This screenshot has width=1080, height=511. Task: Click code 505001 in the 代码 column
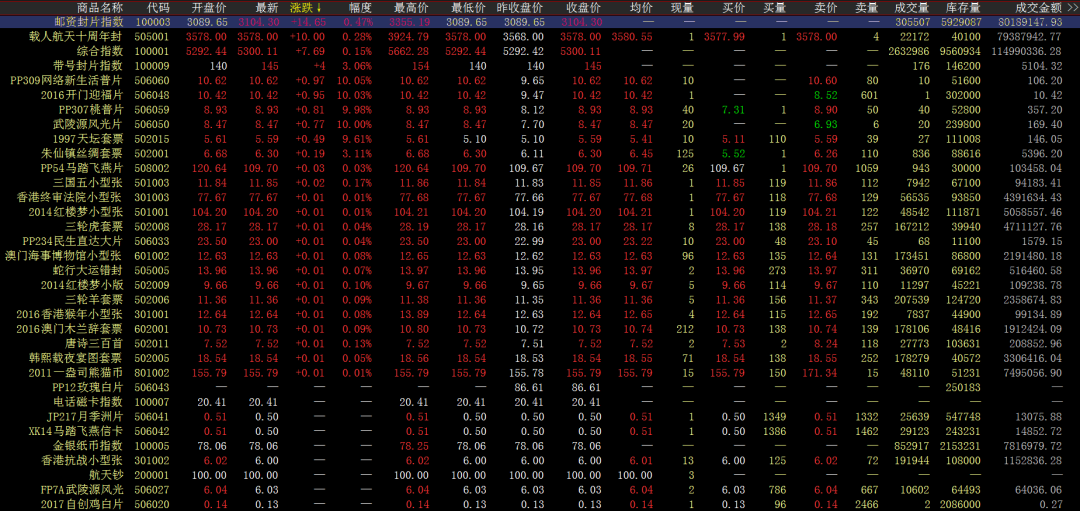[x=152, y=36]
